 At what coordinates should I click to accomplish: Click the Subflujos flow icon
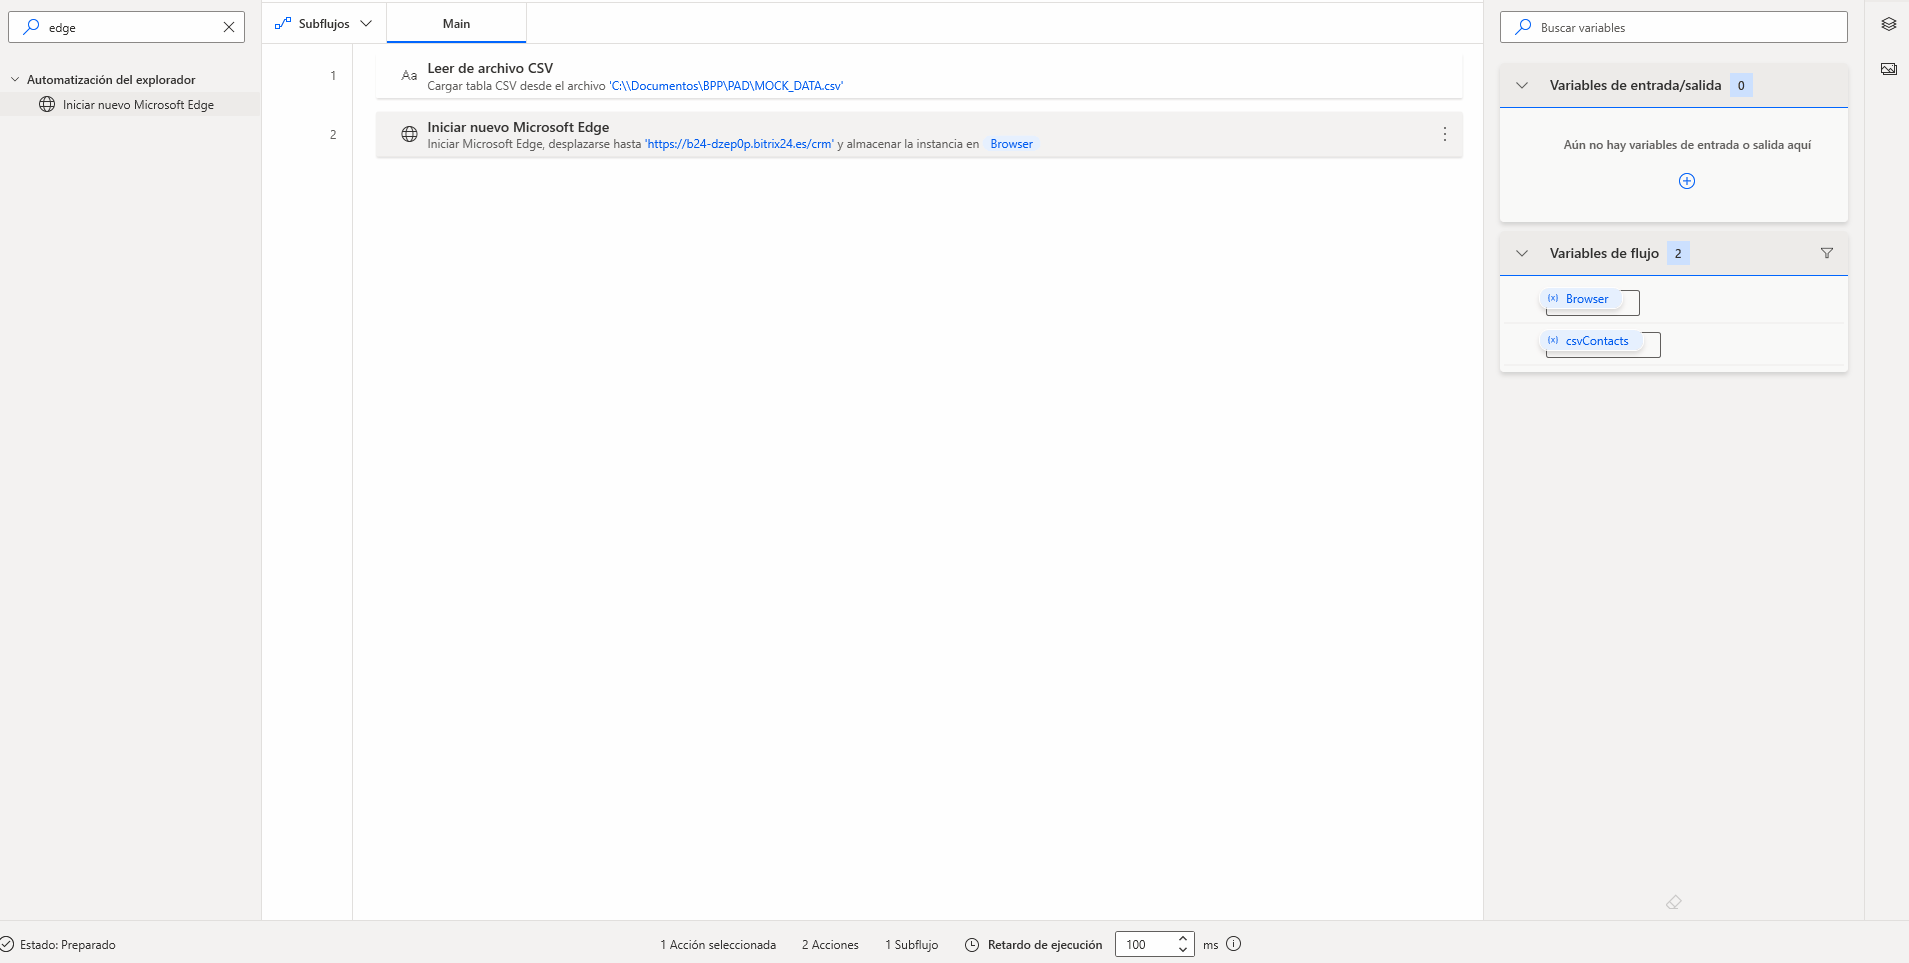coord(283,23)
